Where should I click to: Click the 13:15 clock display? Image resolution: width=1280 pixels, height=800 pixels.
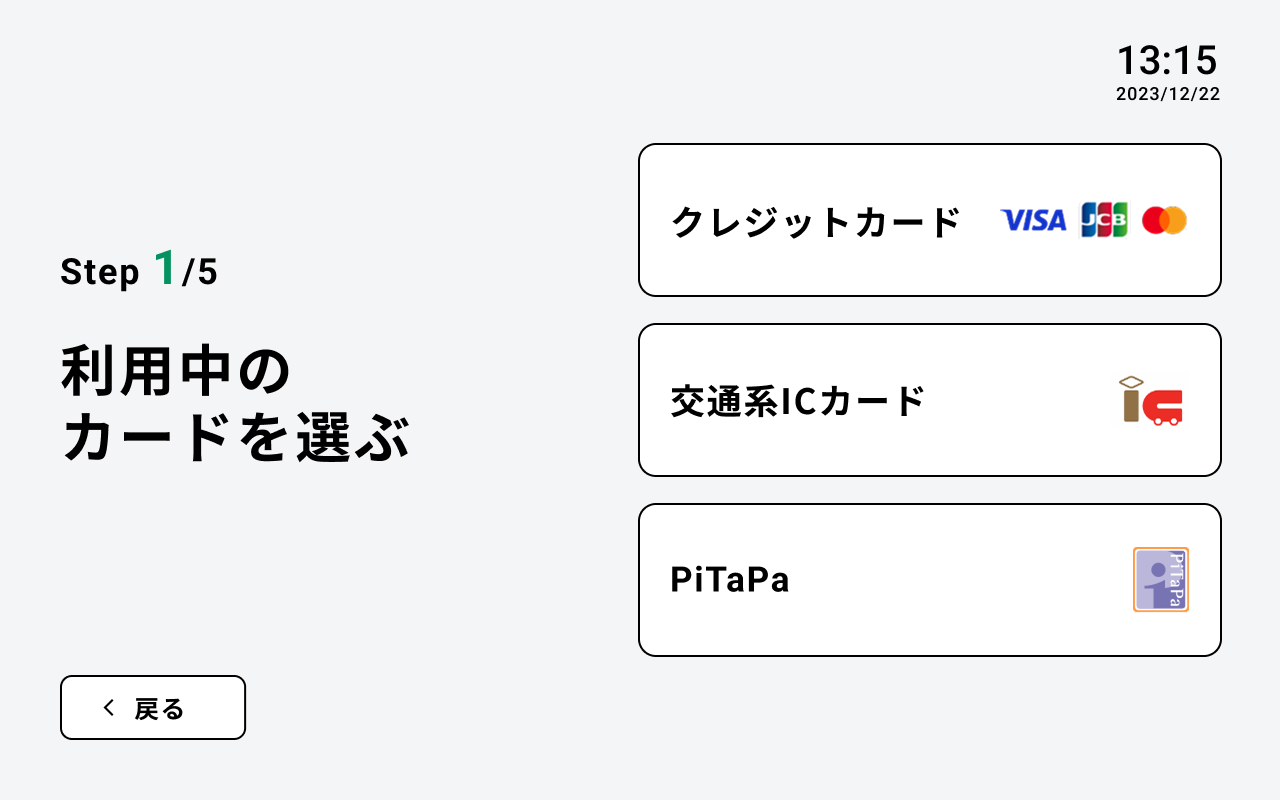click(x=1167, y=61)
